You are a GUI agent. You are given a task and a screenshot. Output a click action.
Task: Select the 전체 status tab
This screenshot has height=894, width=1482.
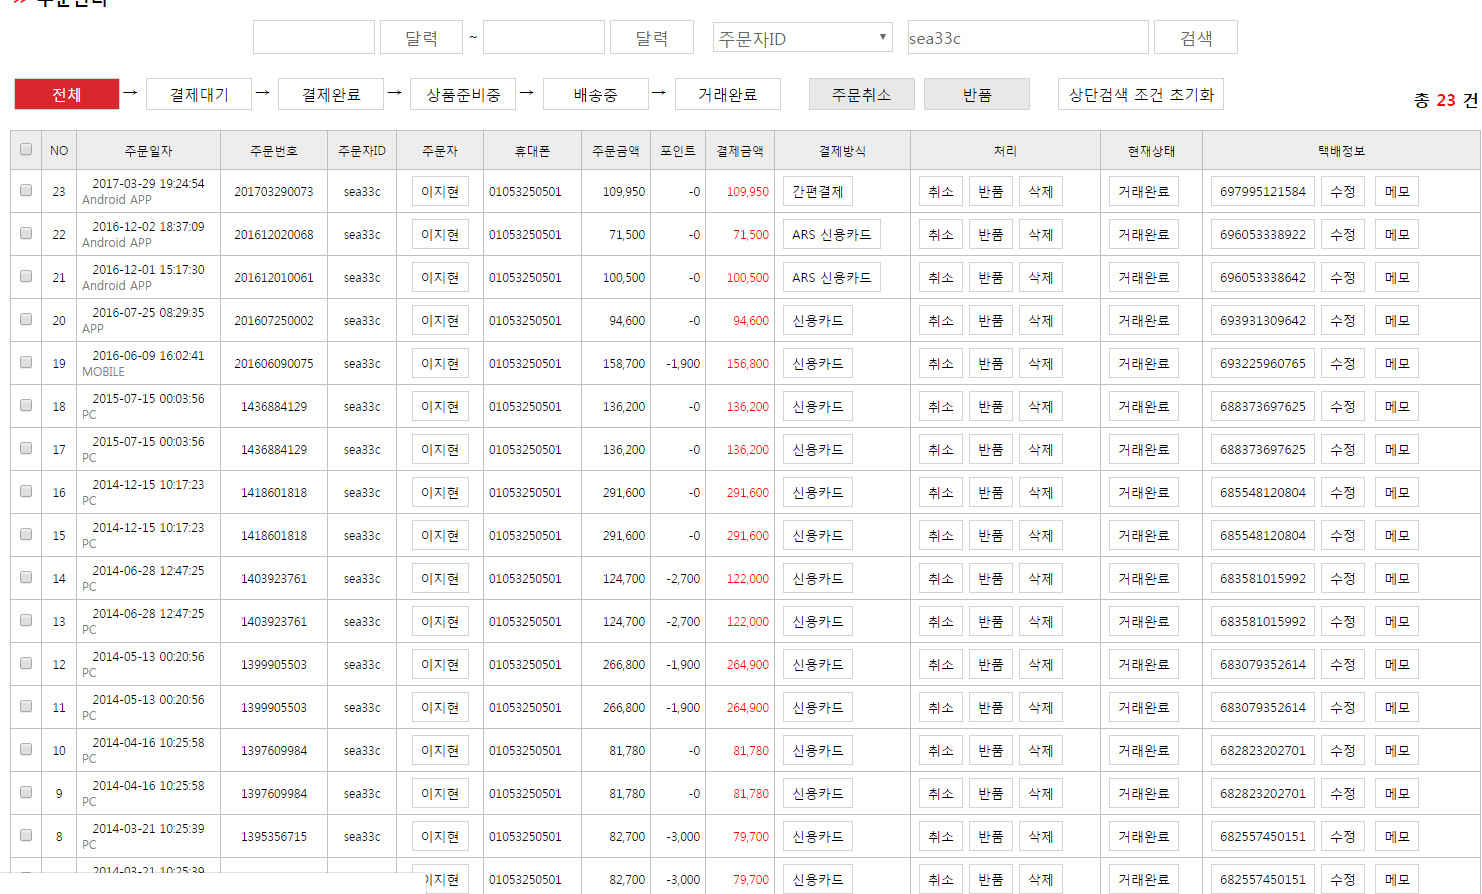67,94
